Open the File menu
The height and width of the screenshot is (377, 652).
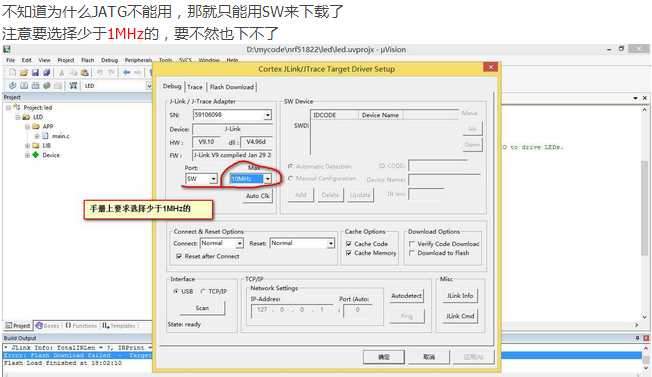point(10,60)
